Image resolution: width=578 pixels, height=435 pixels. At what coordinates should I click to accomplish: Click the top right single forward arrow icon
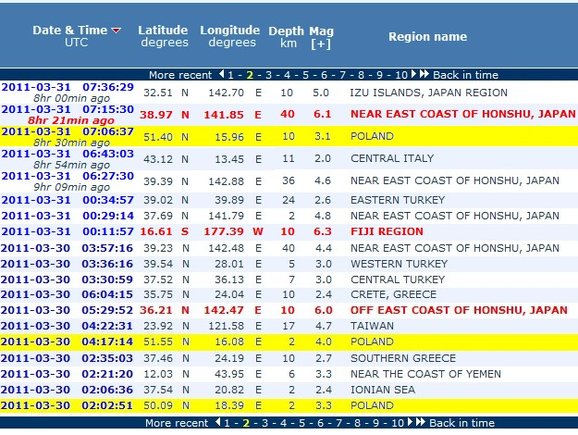coord(414,74)
